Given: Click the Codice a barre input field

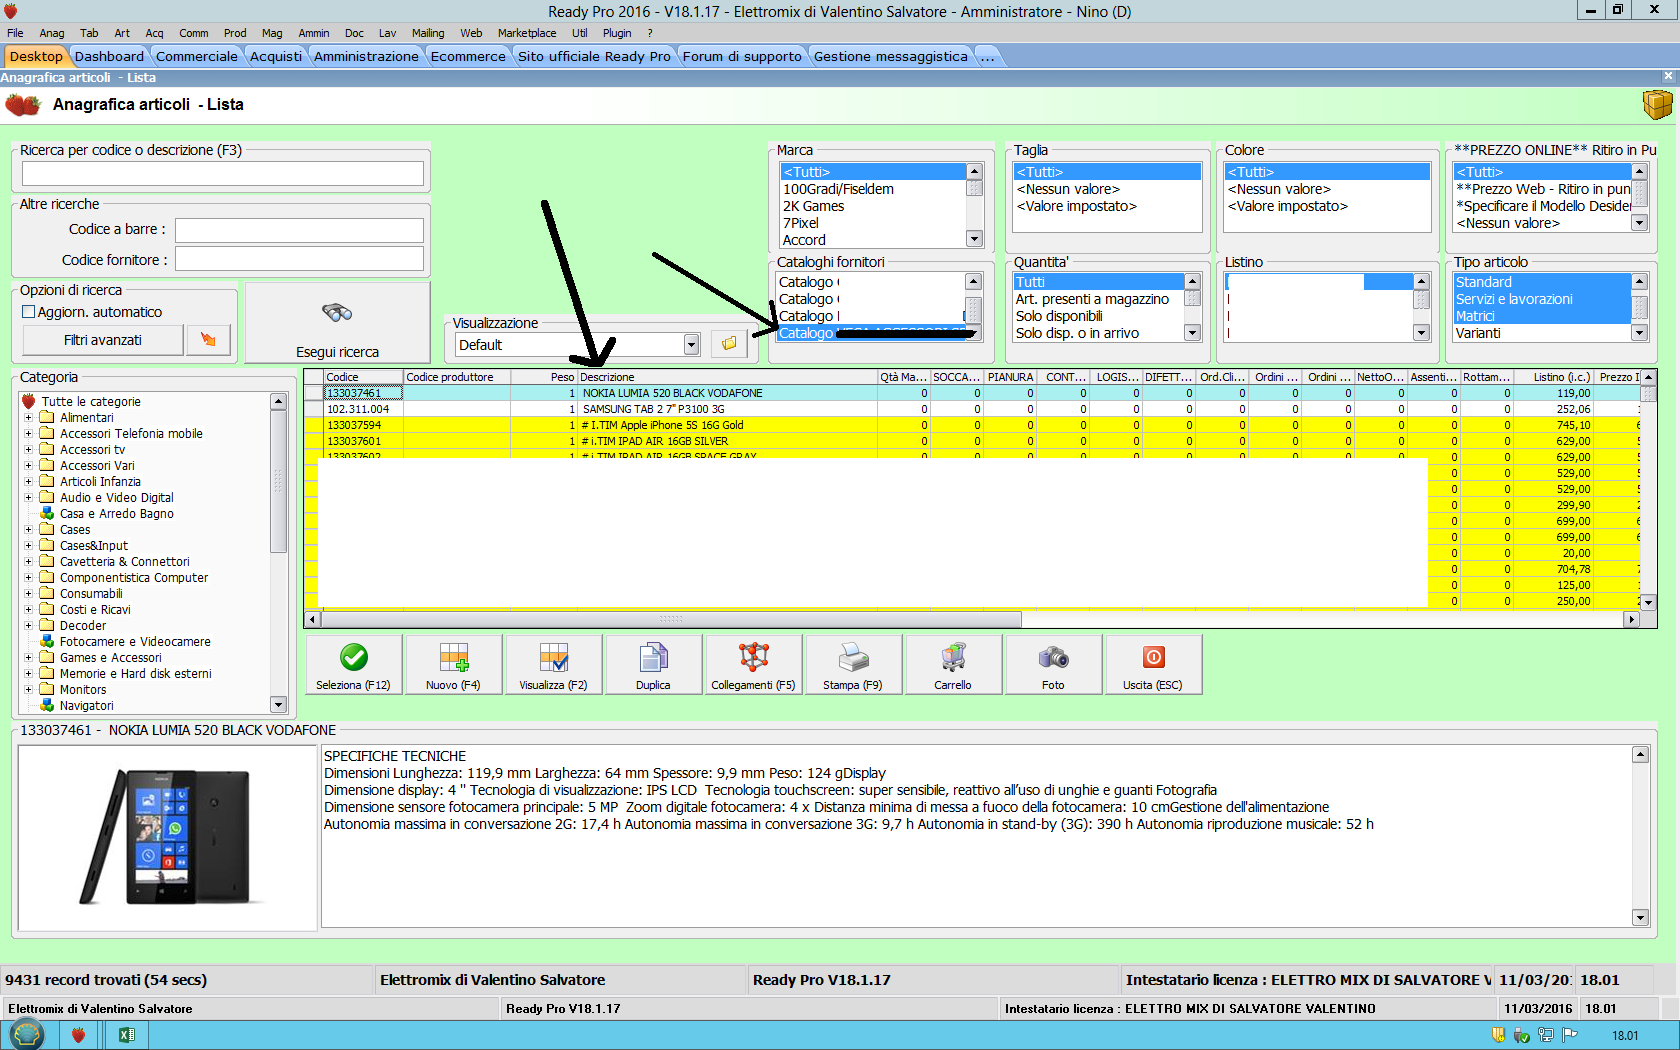Looking at the screenshot, I should click(299, 230).
